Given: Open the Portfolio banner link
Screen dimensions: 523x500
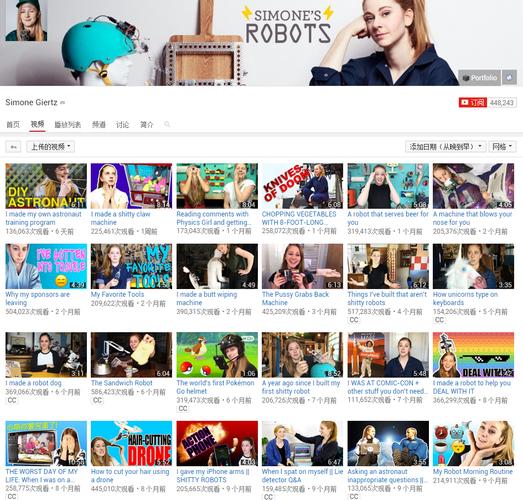Looking at the screenshot, I should tap(479, 77).
